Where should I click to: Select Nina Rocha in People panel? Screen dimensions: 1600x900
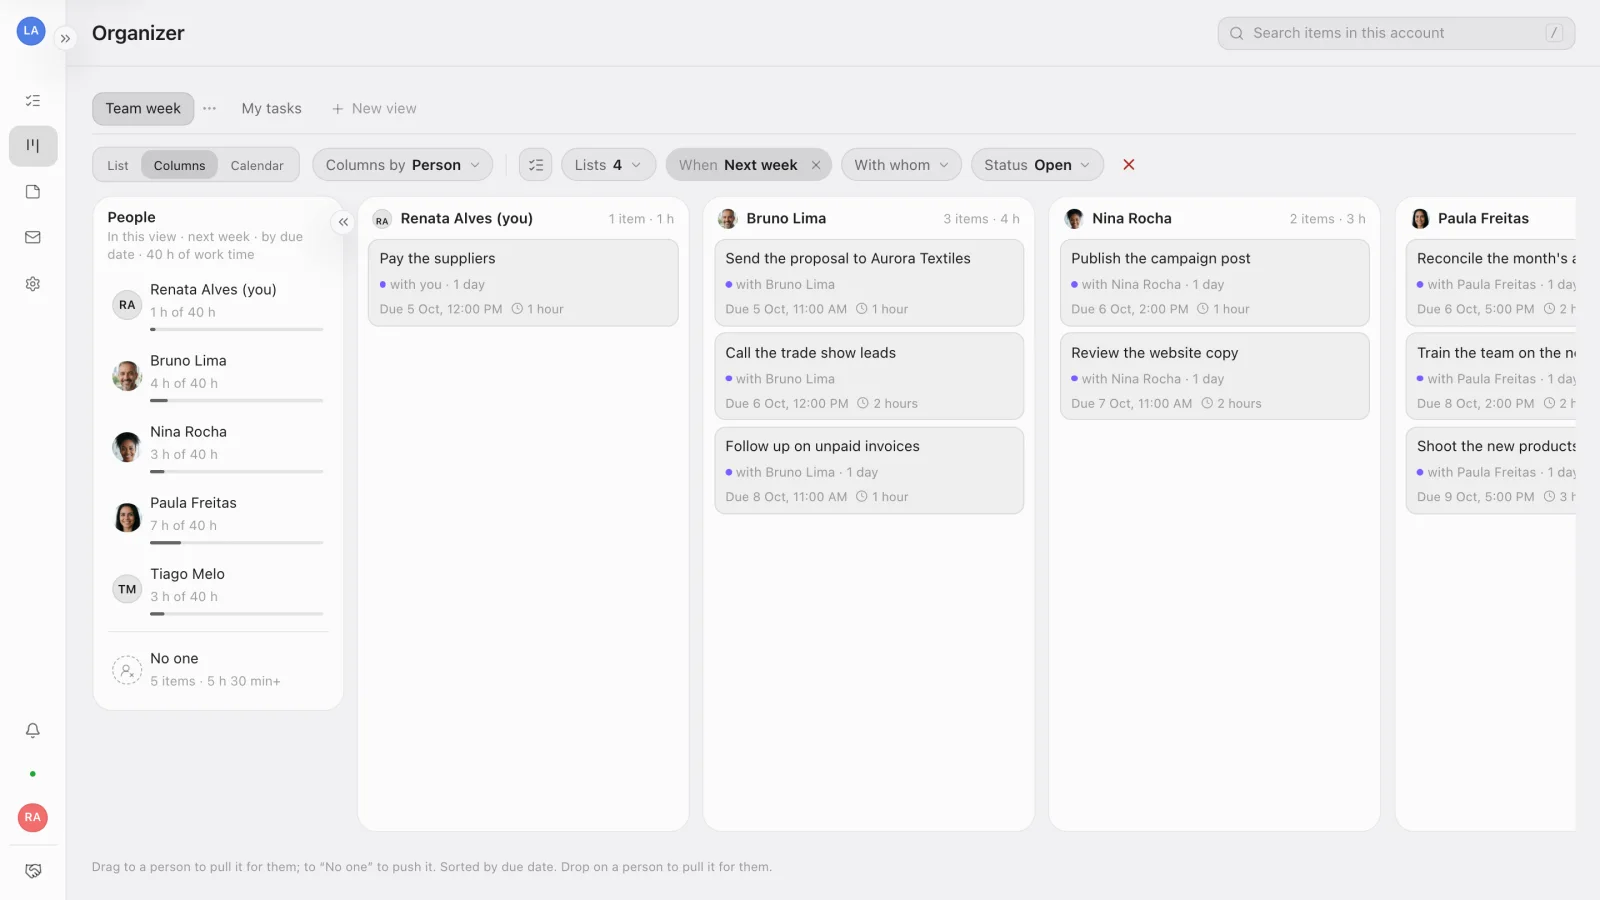coord(218,446)
